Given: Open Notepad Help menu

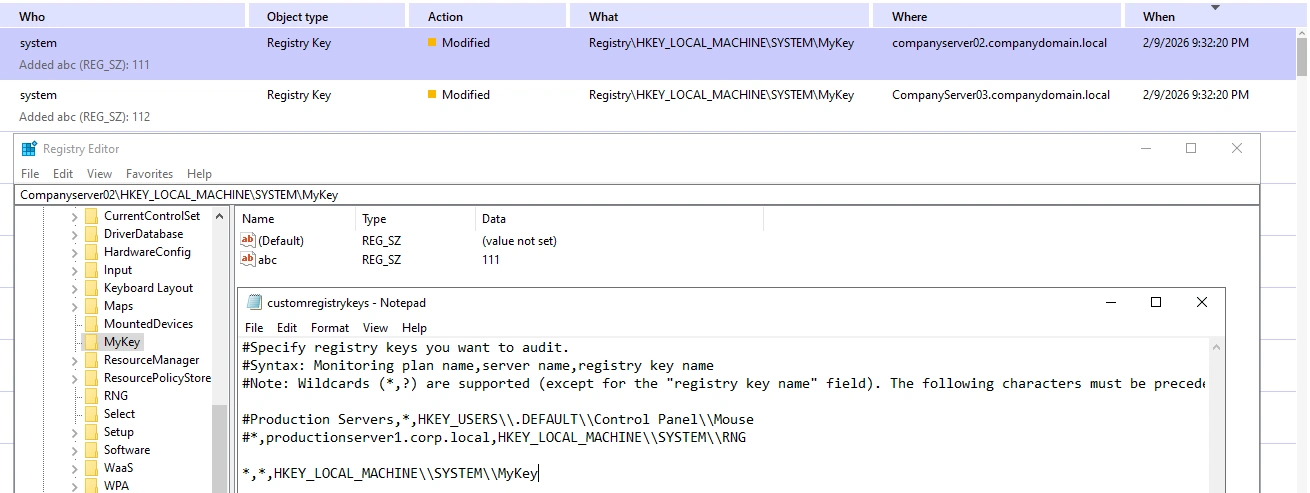Looking at the screenshot, I should click(414, 328).
